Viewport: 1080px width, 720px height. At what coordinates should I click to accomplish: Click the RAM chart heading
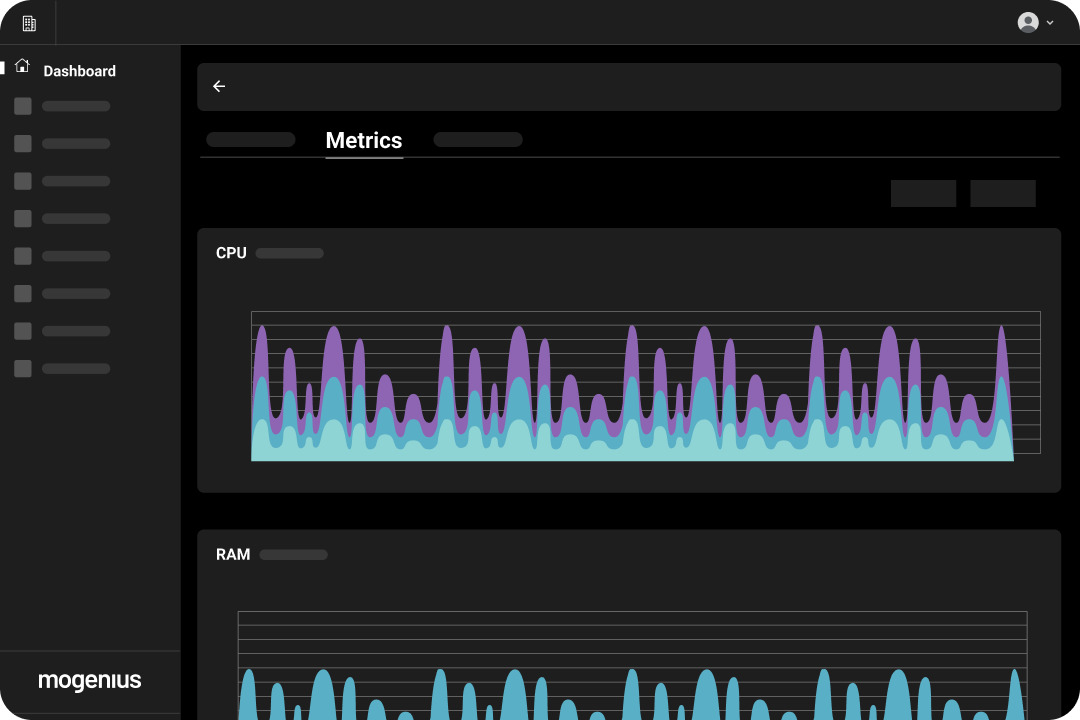pyautogui.click(x=233, y=555)
